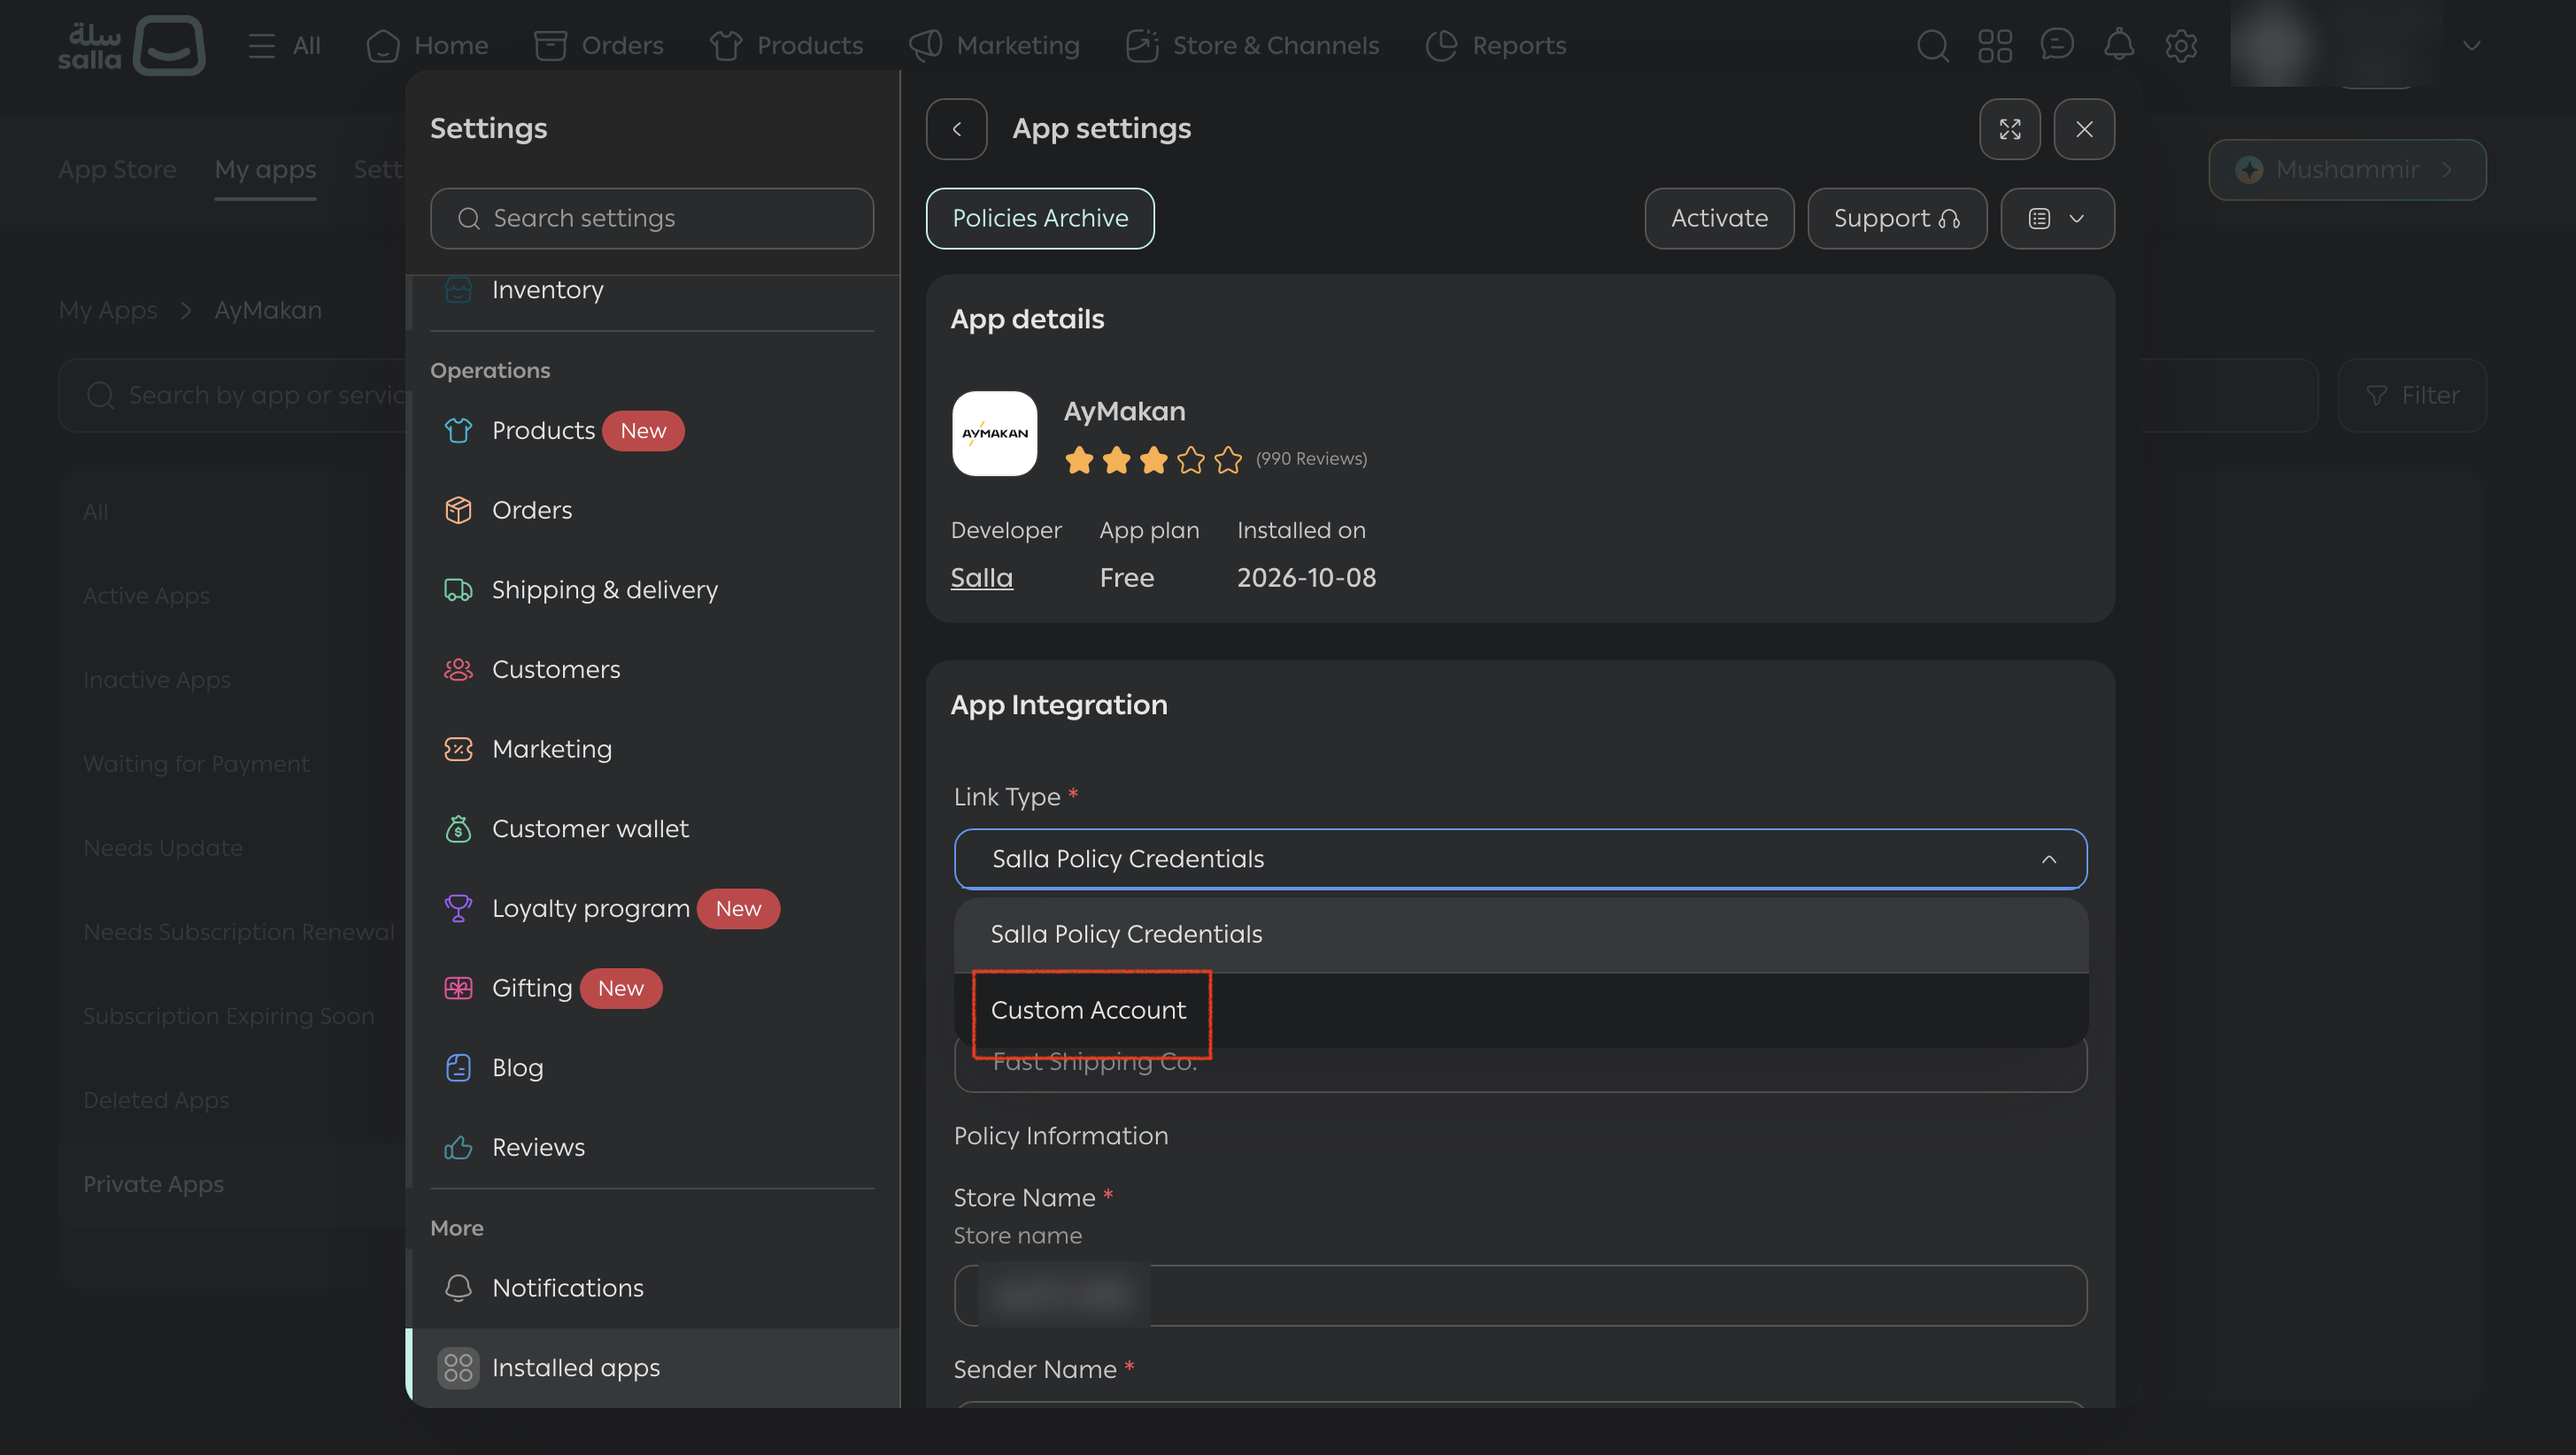Image resolution: width=2576 pixels, height=1455 pixels.
Task: Open the notifications bell icon in top bar
Action: 2119,46
